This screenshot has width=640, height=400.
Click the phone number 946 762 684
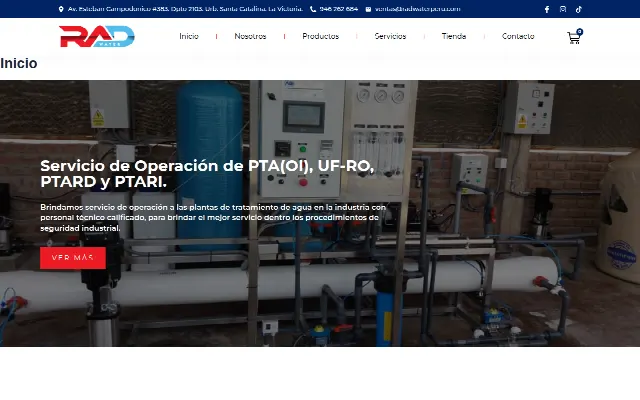pyautogui.click(x=339, y=9)
